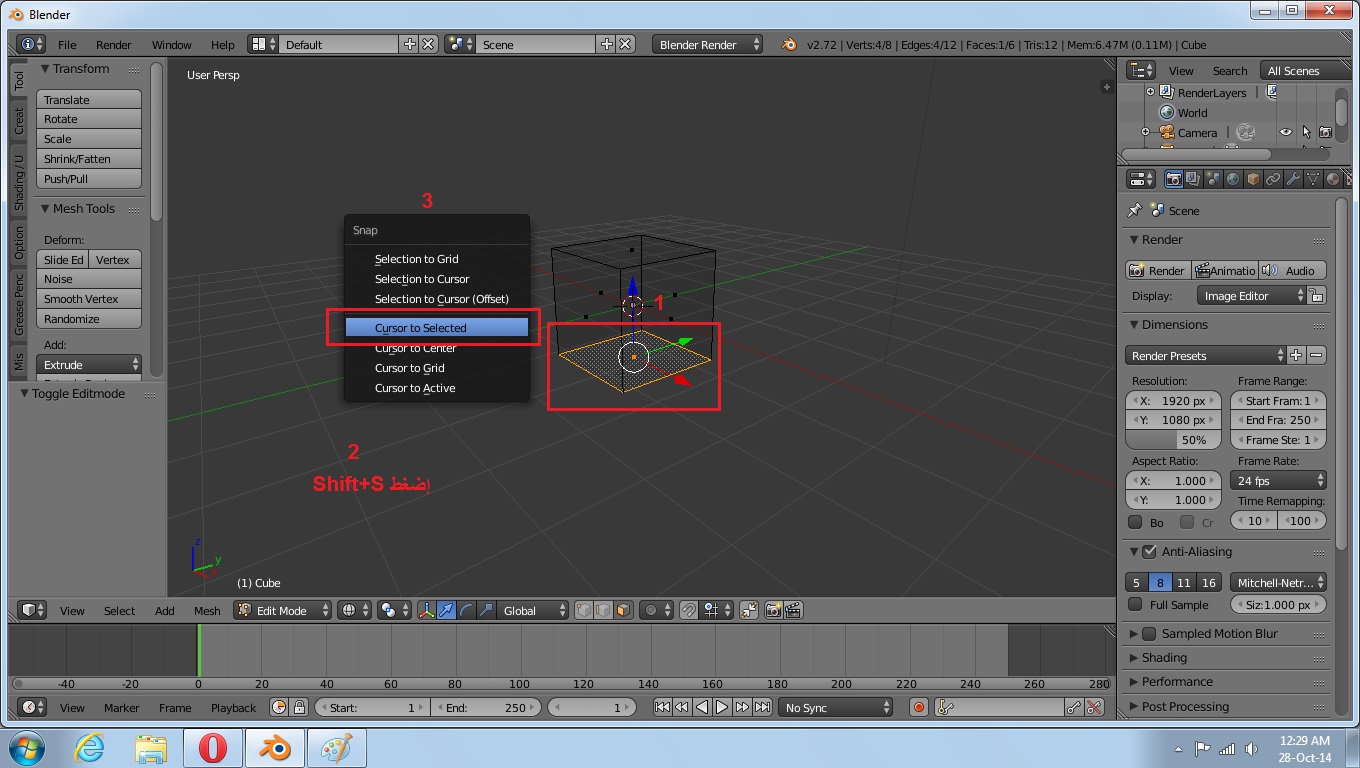
Task: Open the Image Editor display dropdown
Action: [x=1251, y=296]
